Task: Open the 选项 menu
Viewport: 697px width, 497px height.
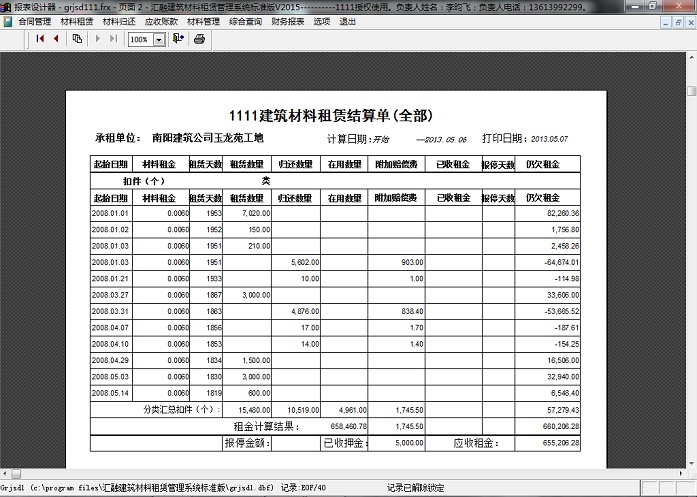Action: (x=322, y=22)
